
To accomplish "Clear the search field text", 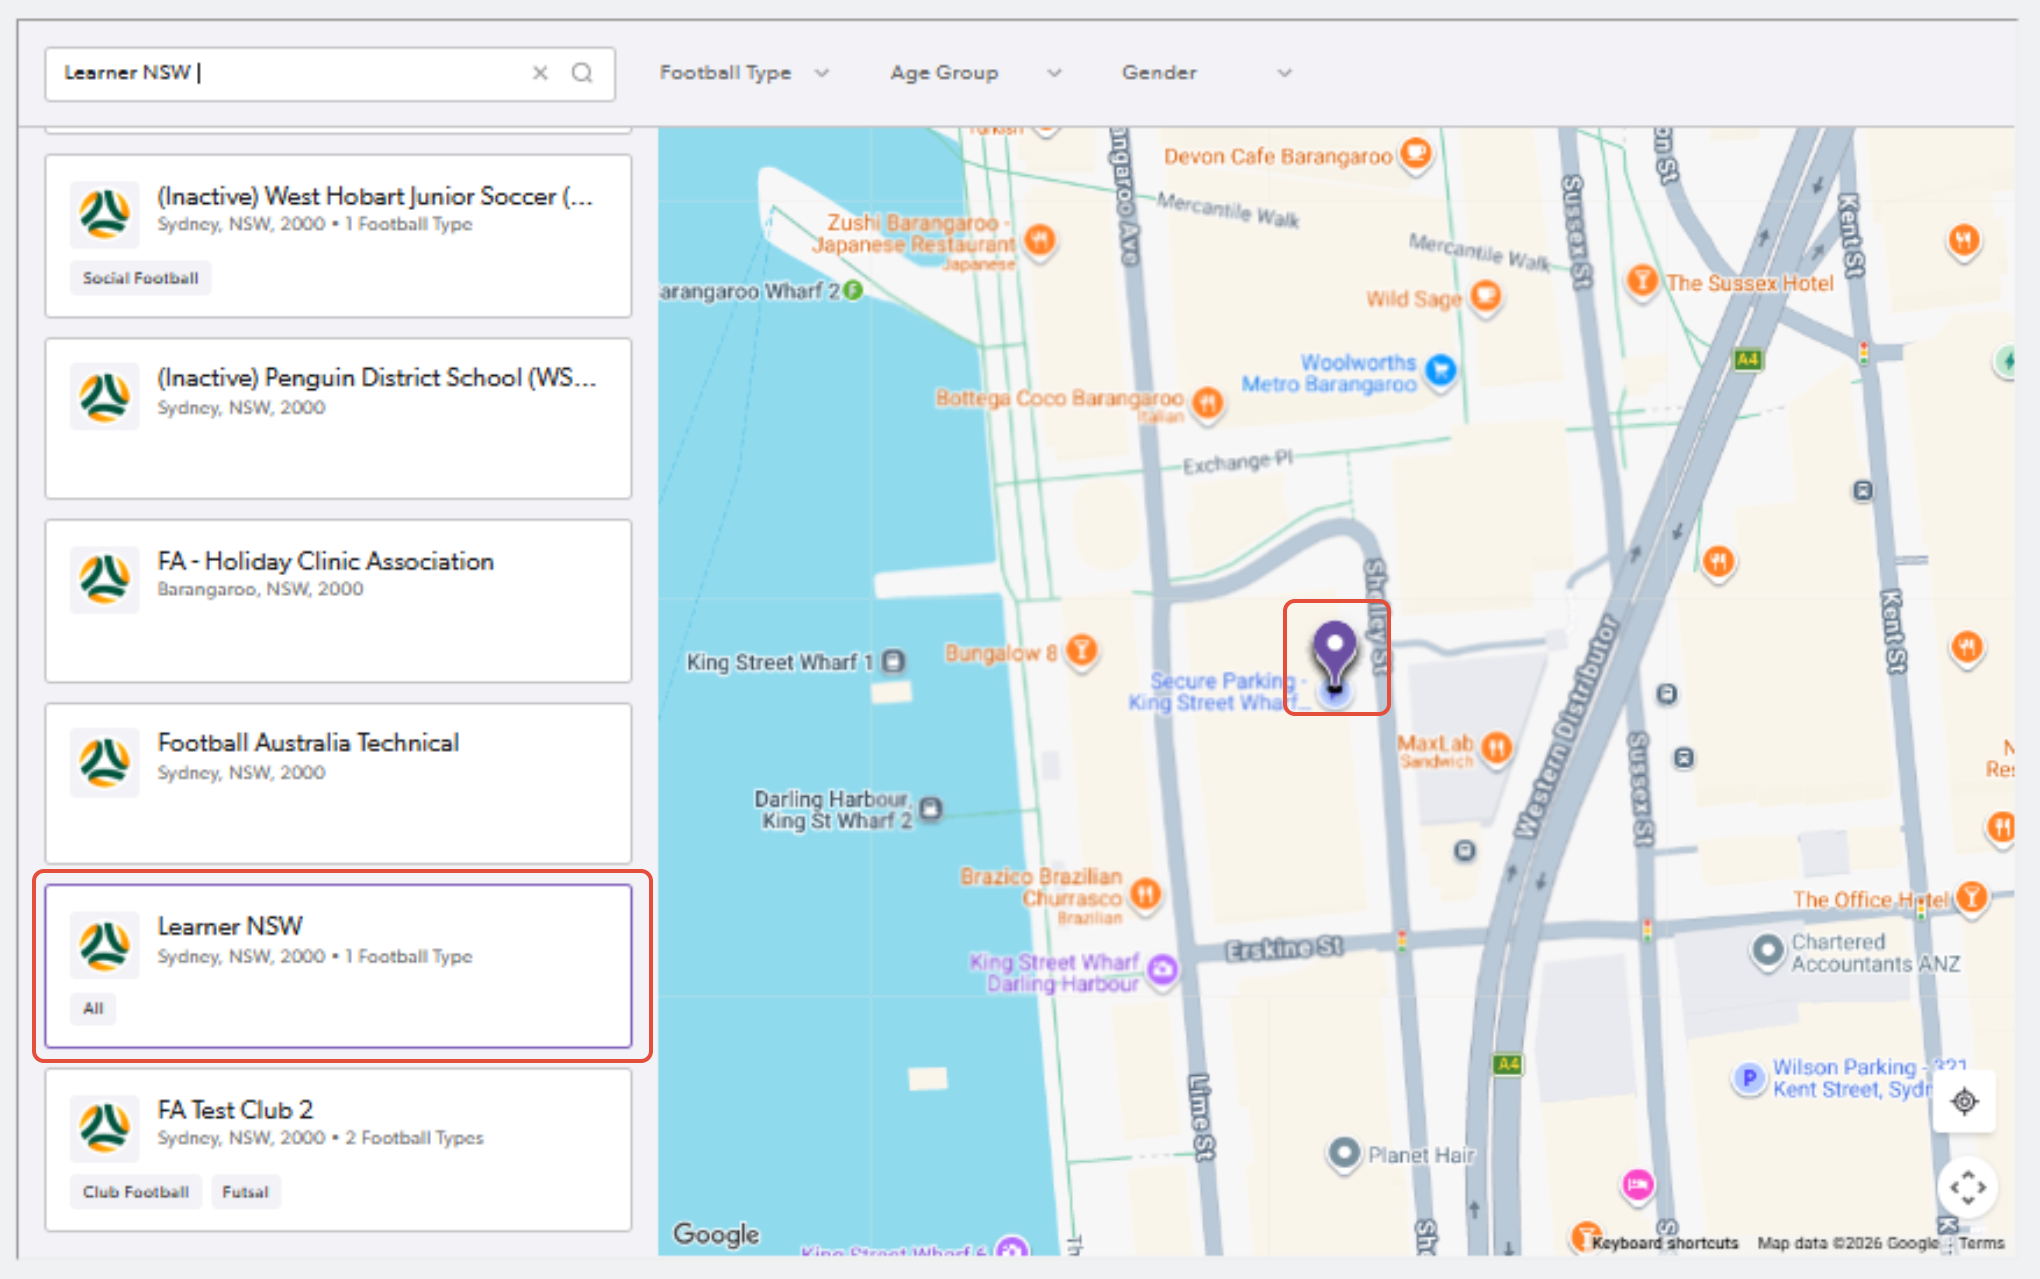I will [540, 73].
